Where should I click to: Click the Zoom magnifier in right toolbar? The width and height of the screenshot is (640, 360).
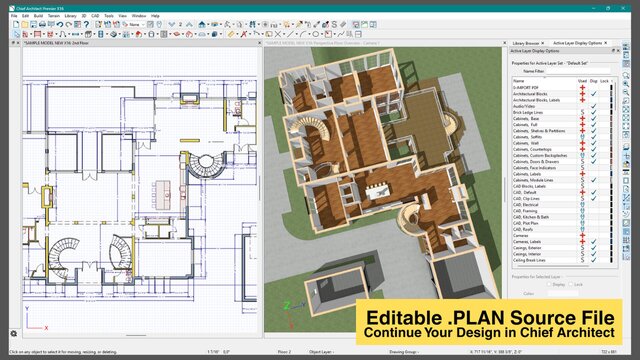coord(626,76)
